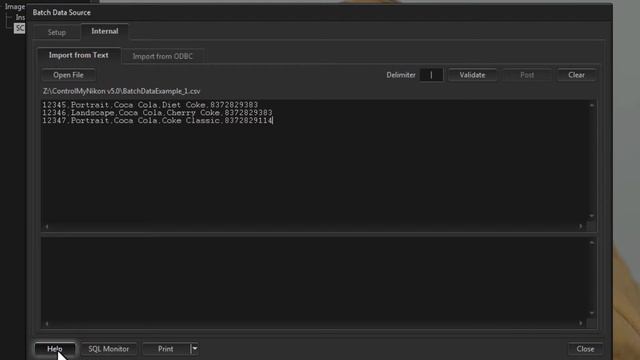
Task: Click the Validate button
Action: [472, 75]
